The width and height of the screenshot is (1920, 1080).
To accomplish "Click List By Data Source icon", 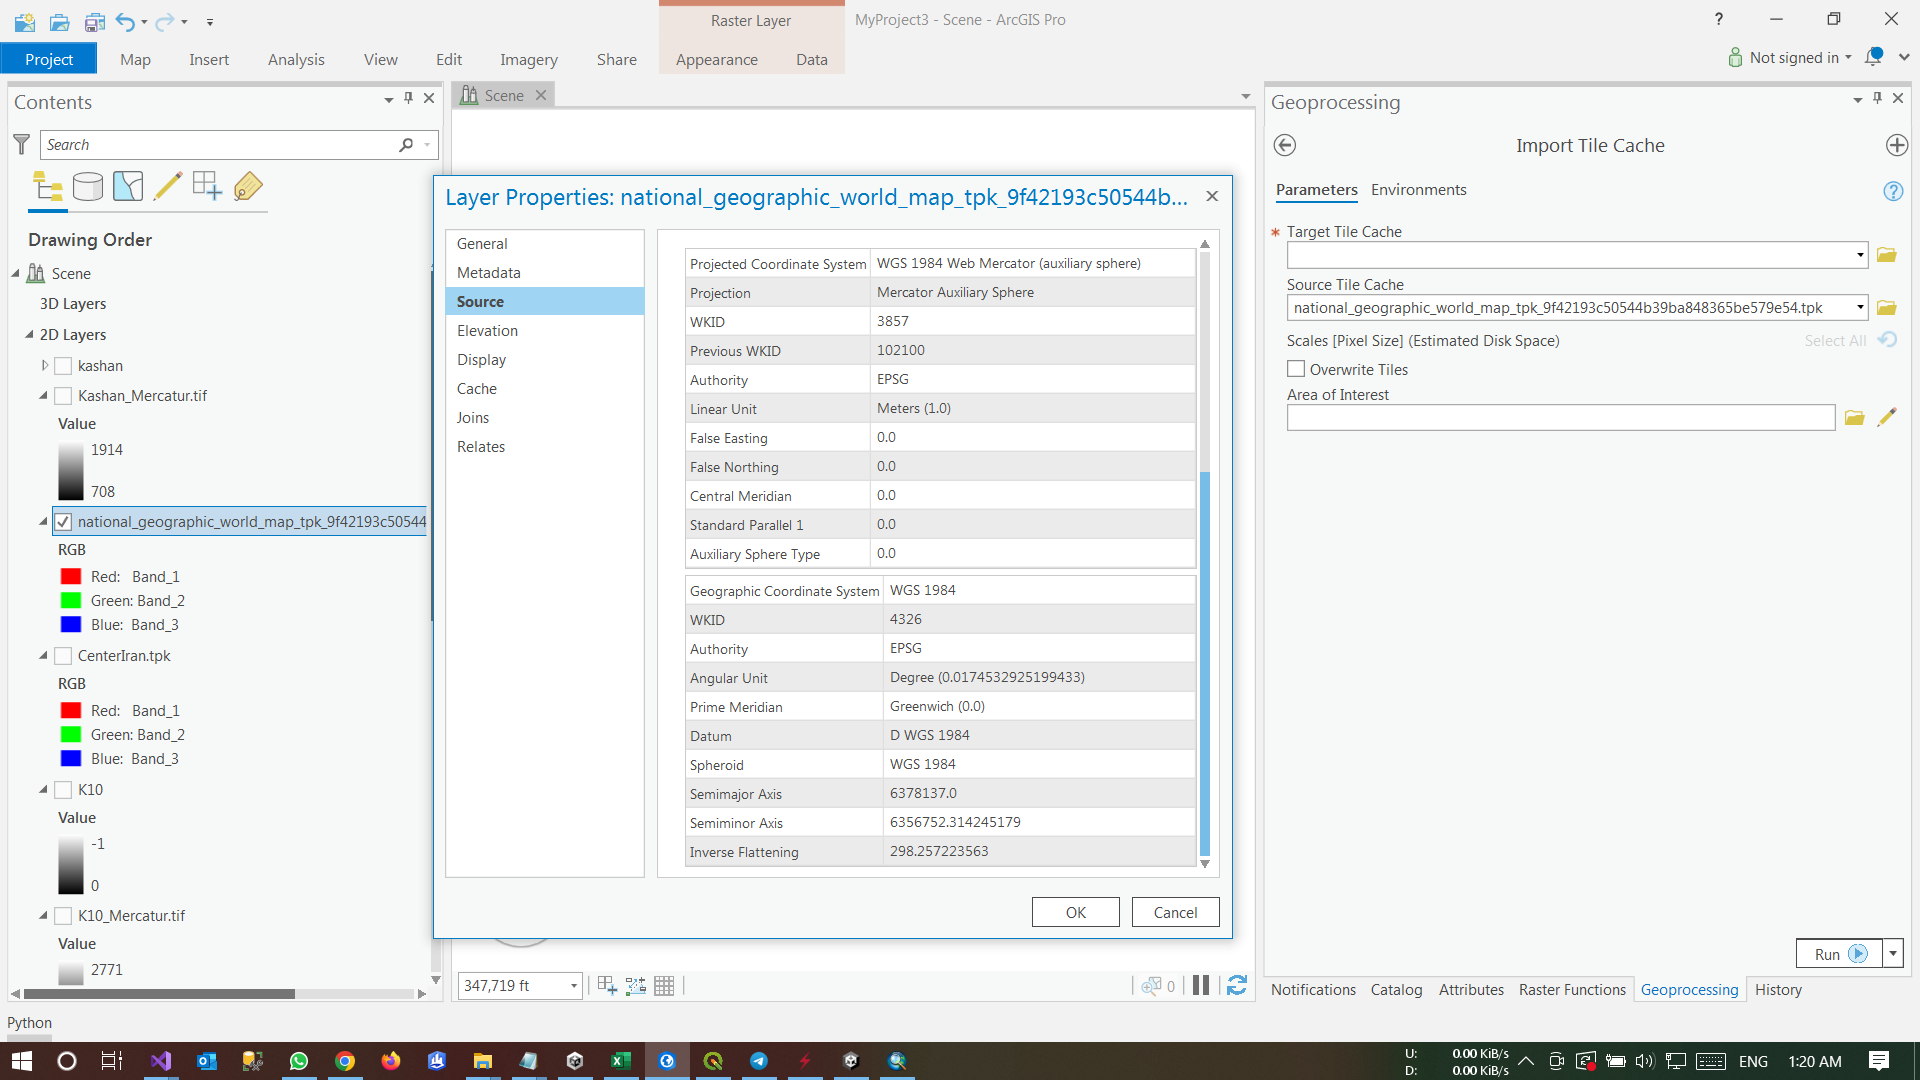I will pyautogui.click(x=88, y=187).
